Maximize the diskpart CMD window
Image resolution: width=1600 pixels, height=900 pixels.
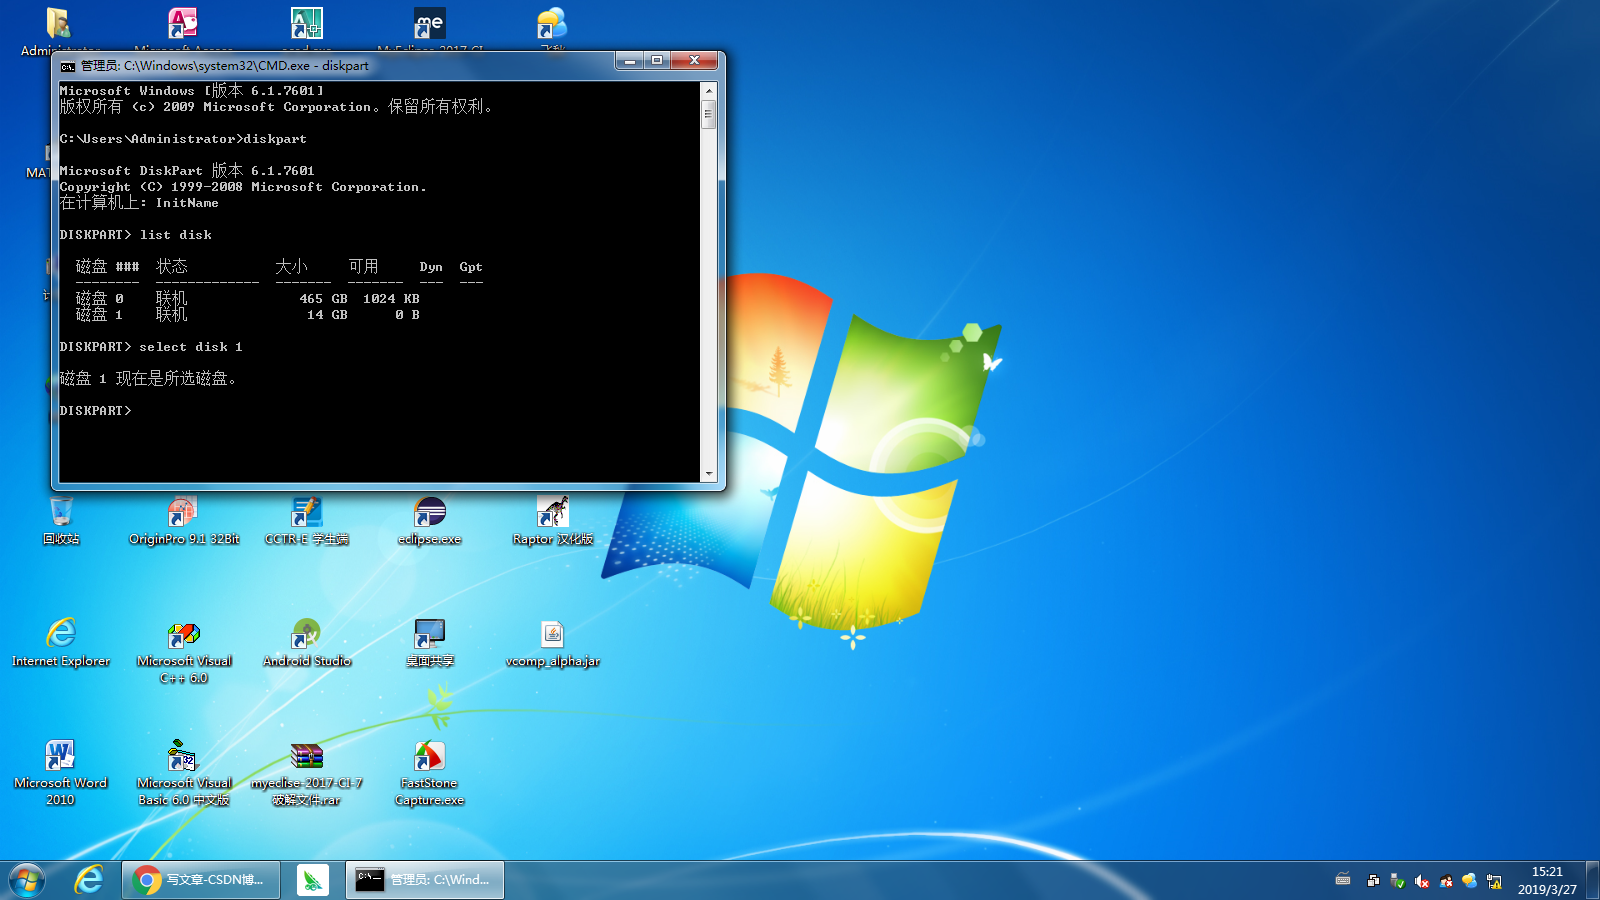pos(657,61)
